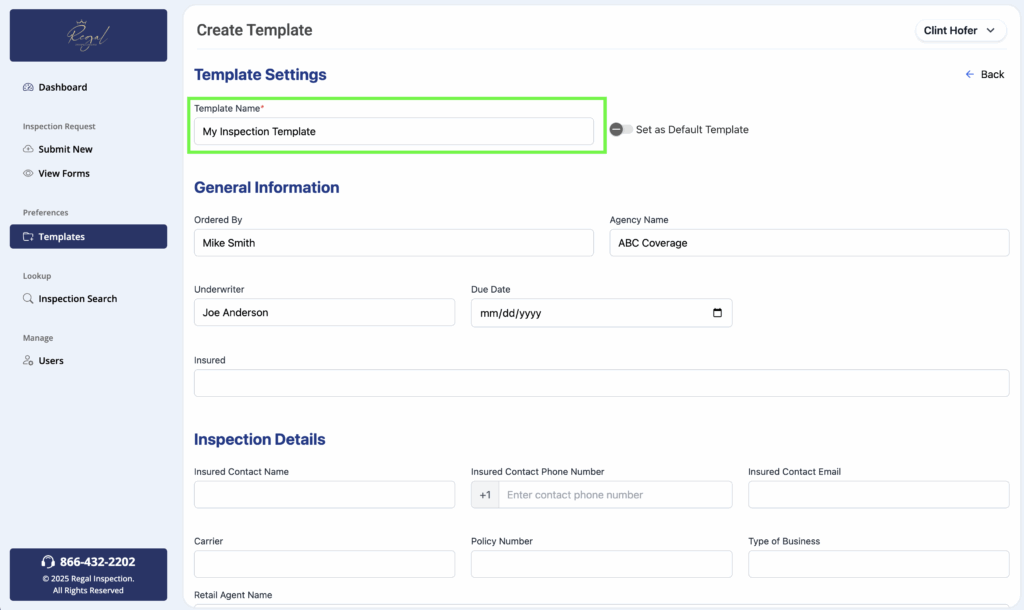This screenshot has height=610, width=1024.
Task: Click the +1 country code prefix
Action: coord(485,495)
